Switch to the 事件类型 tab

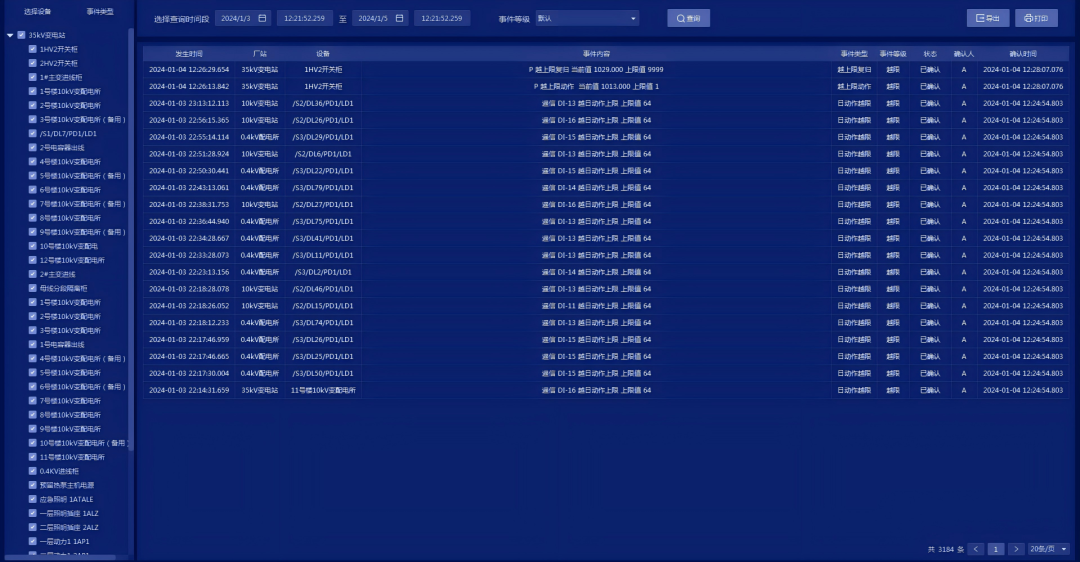click(x=100, y=12)
